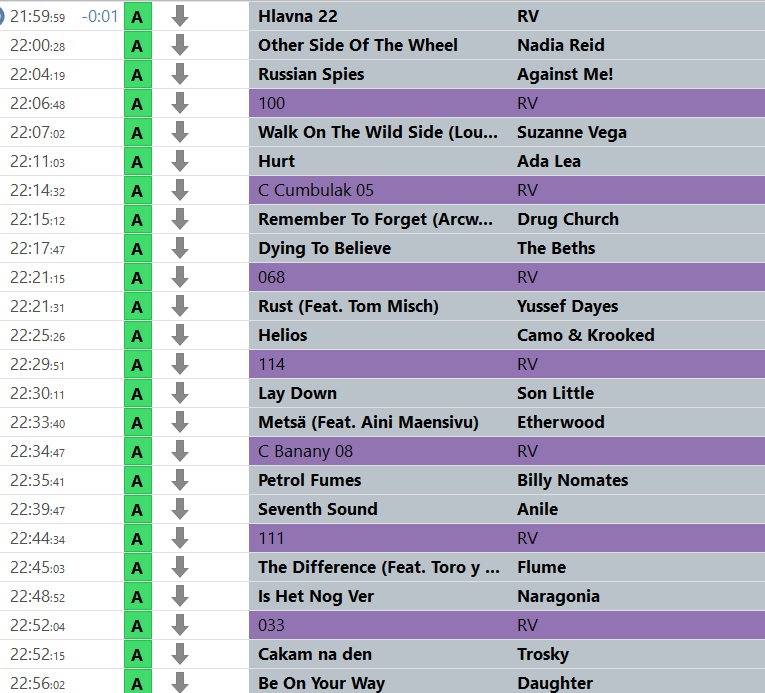The image size is (765, 693).
Task: Click artist name Suzanne Vega
Action: pyautogui.click(x=572, y=132)
